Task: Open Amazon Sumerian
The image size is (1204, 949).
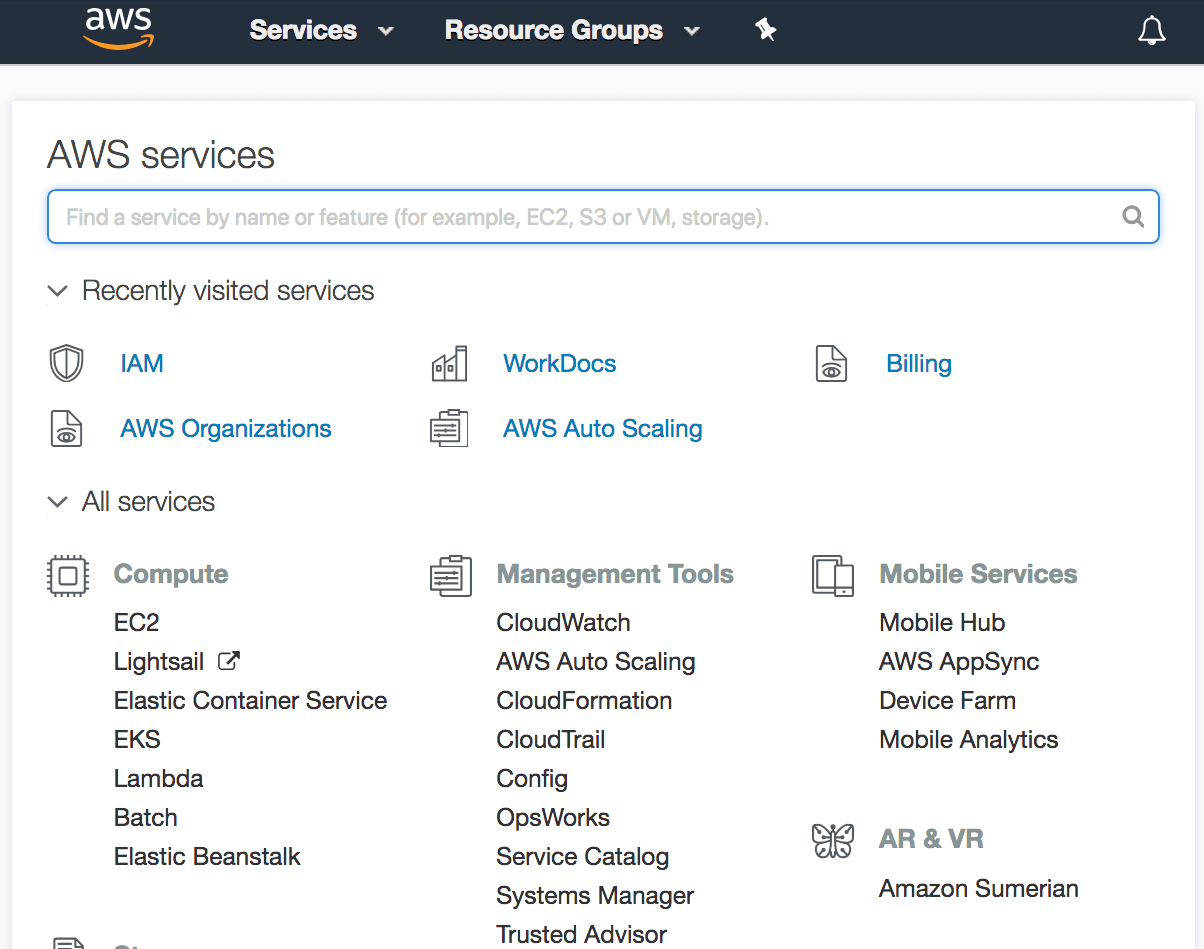Action: [x=979, y=889]
